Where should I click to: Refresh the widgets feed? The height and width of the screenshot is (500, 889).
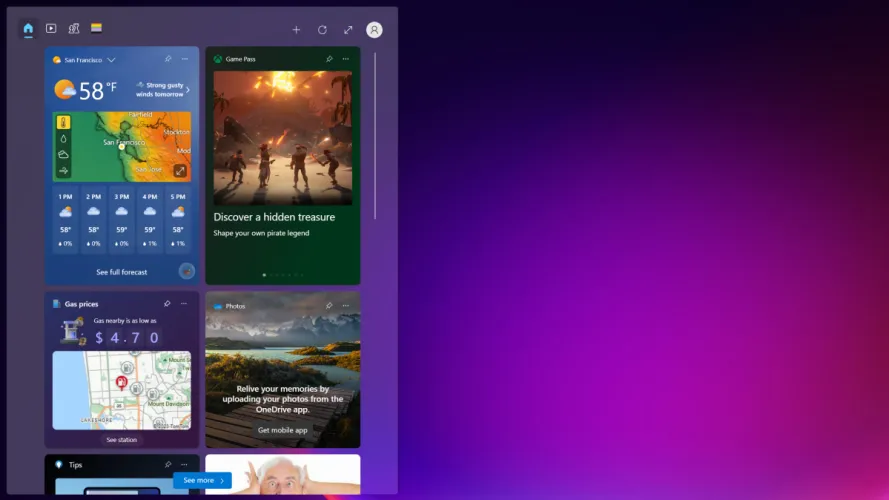[x=322, y=30]
